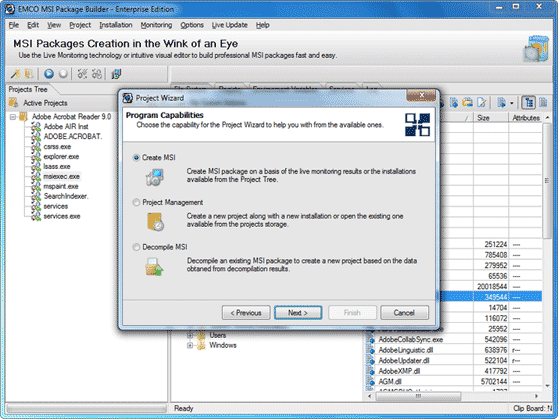Click the computer deploy icon in toolbar
The height and width of the screenshot is (419, 558).
[116, 74]
